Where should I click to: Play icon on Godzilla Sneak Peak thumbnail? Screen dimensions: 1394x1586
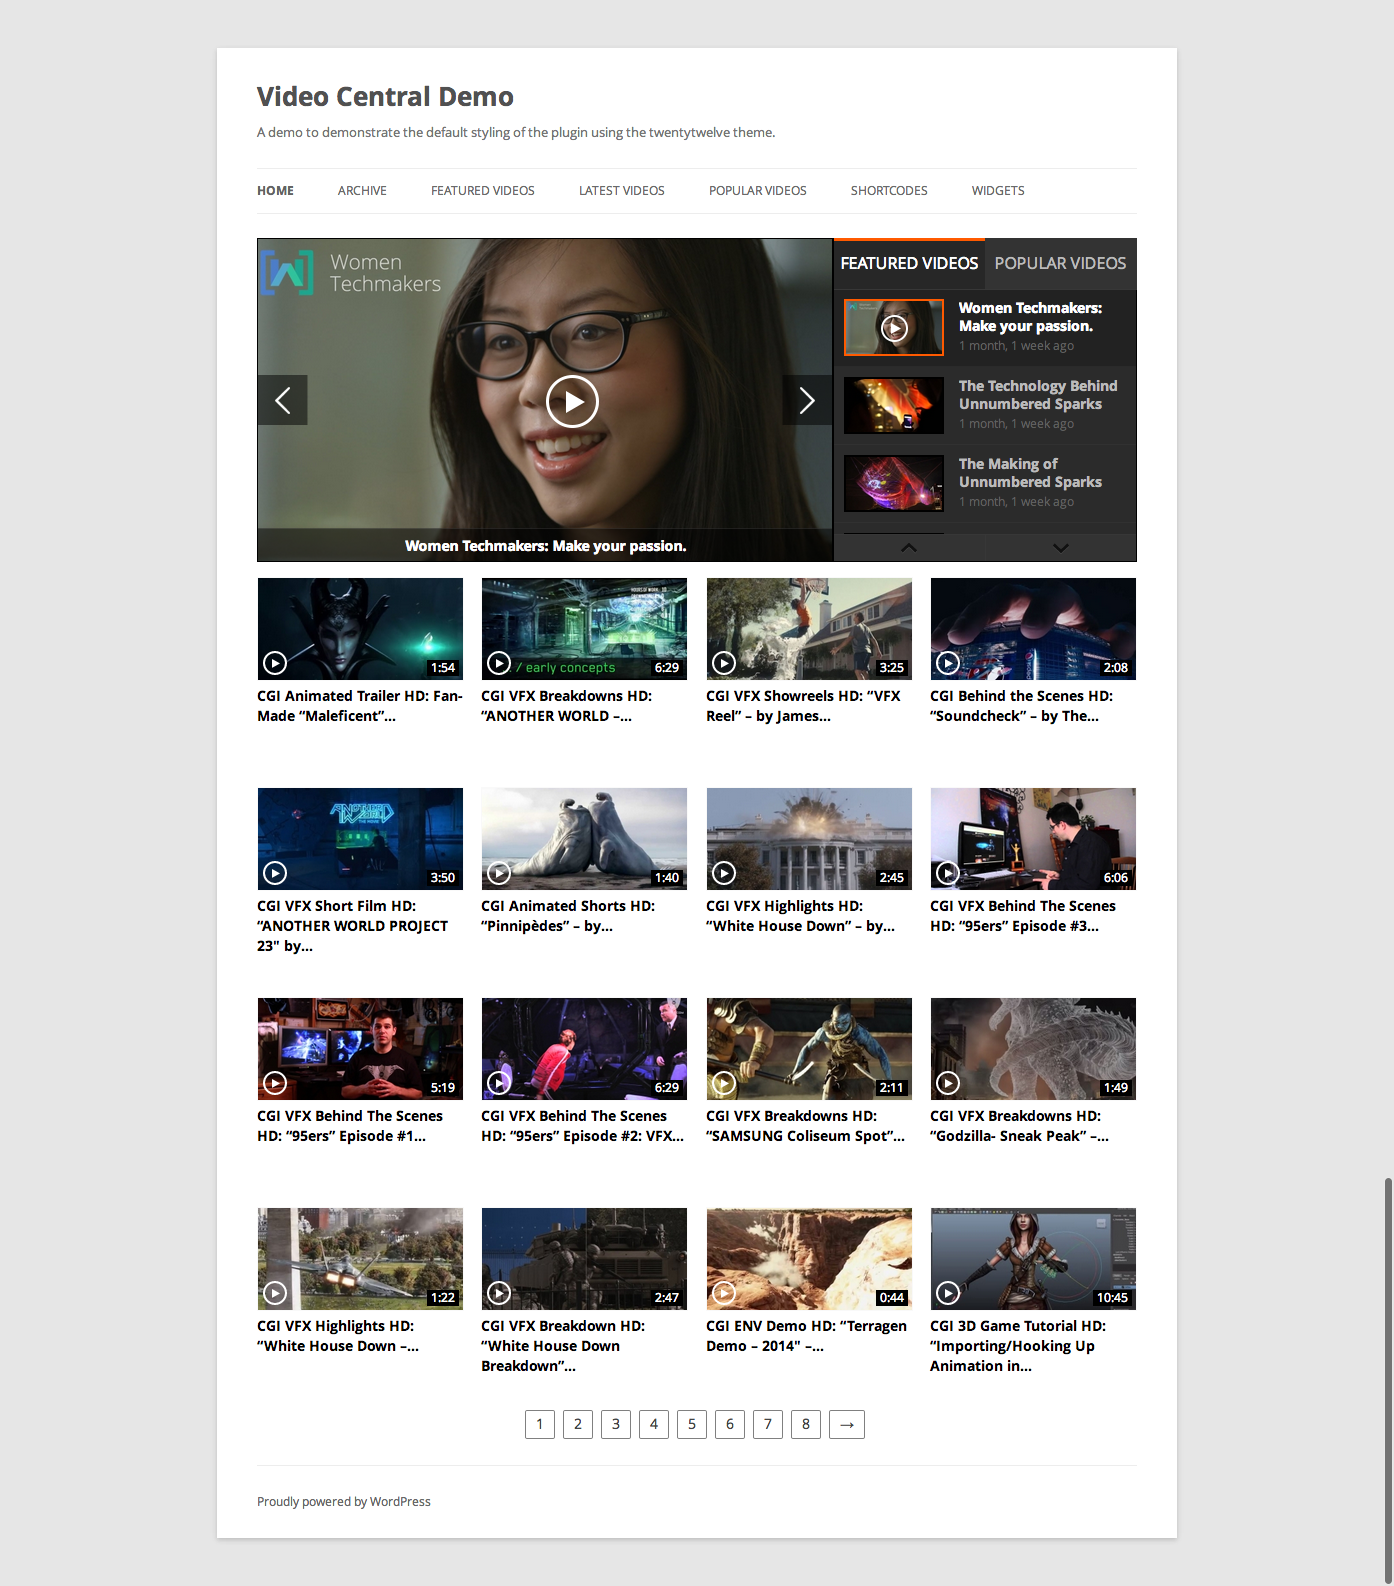(x=948, y=1083)
